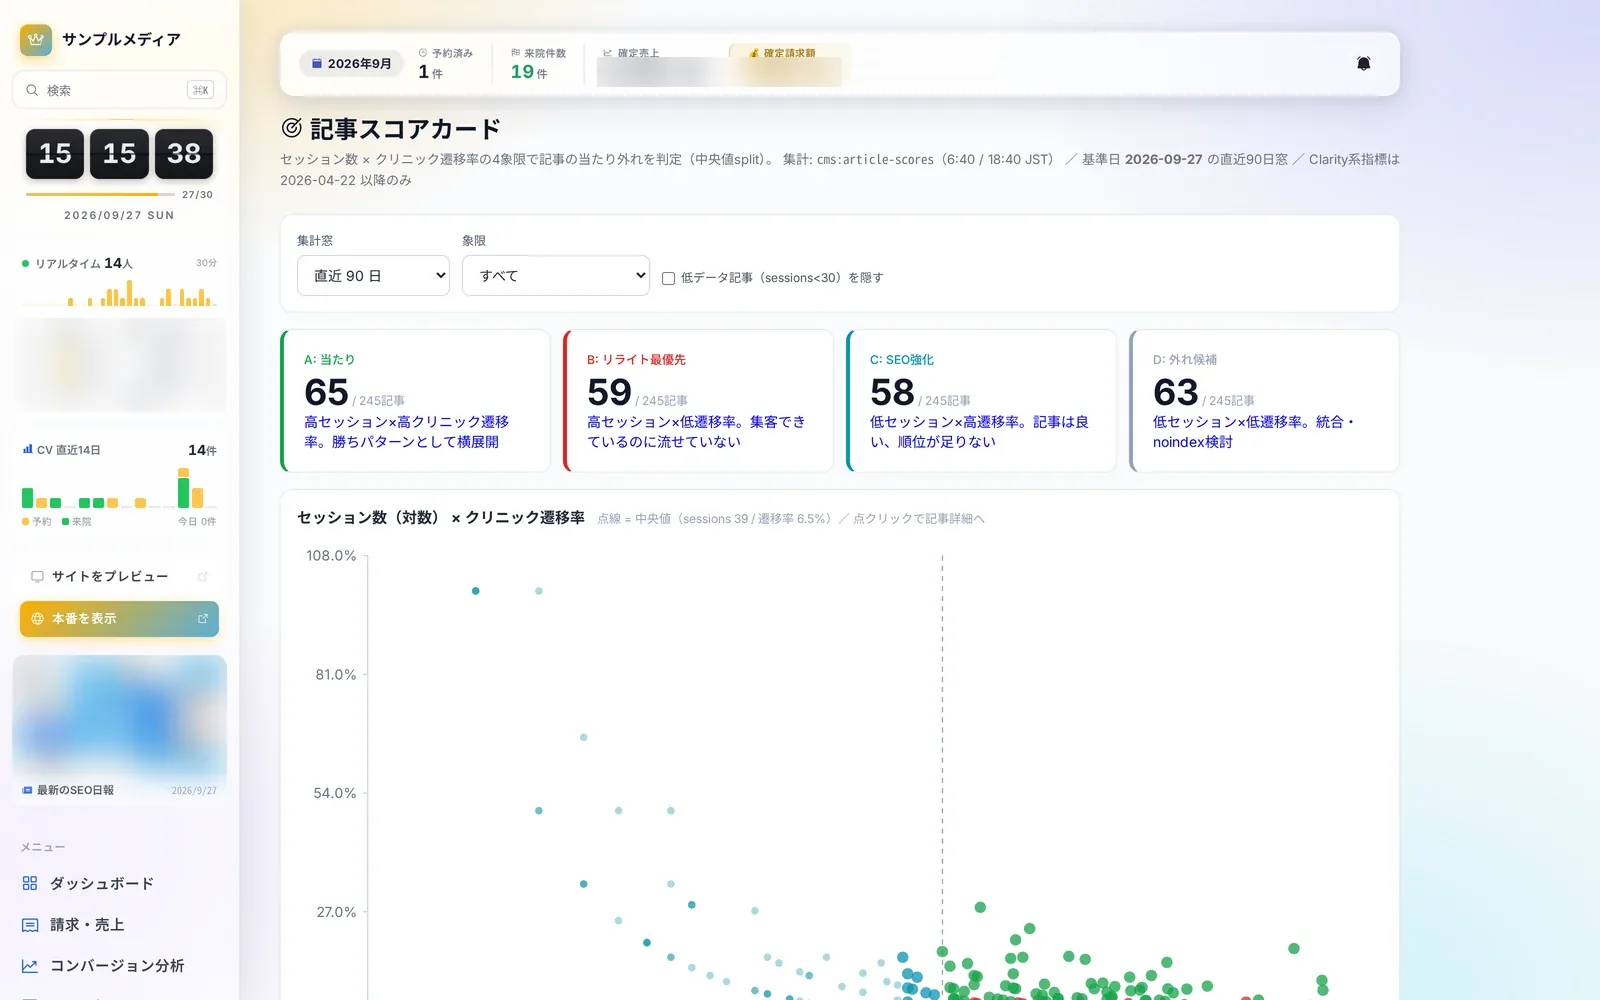Click the 1件 予約済み value

[x=430, y=72]
